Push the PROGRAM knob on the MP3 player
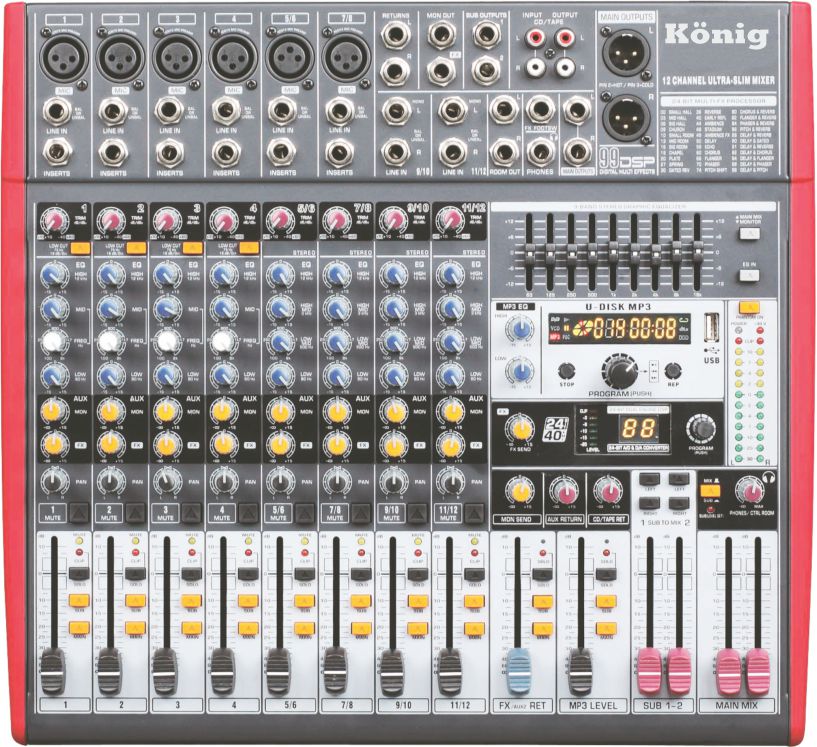Image resolution: width=817 pixels, height=747 pixels. pos(620,372)
